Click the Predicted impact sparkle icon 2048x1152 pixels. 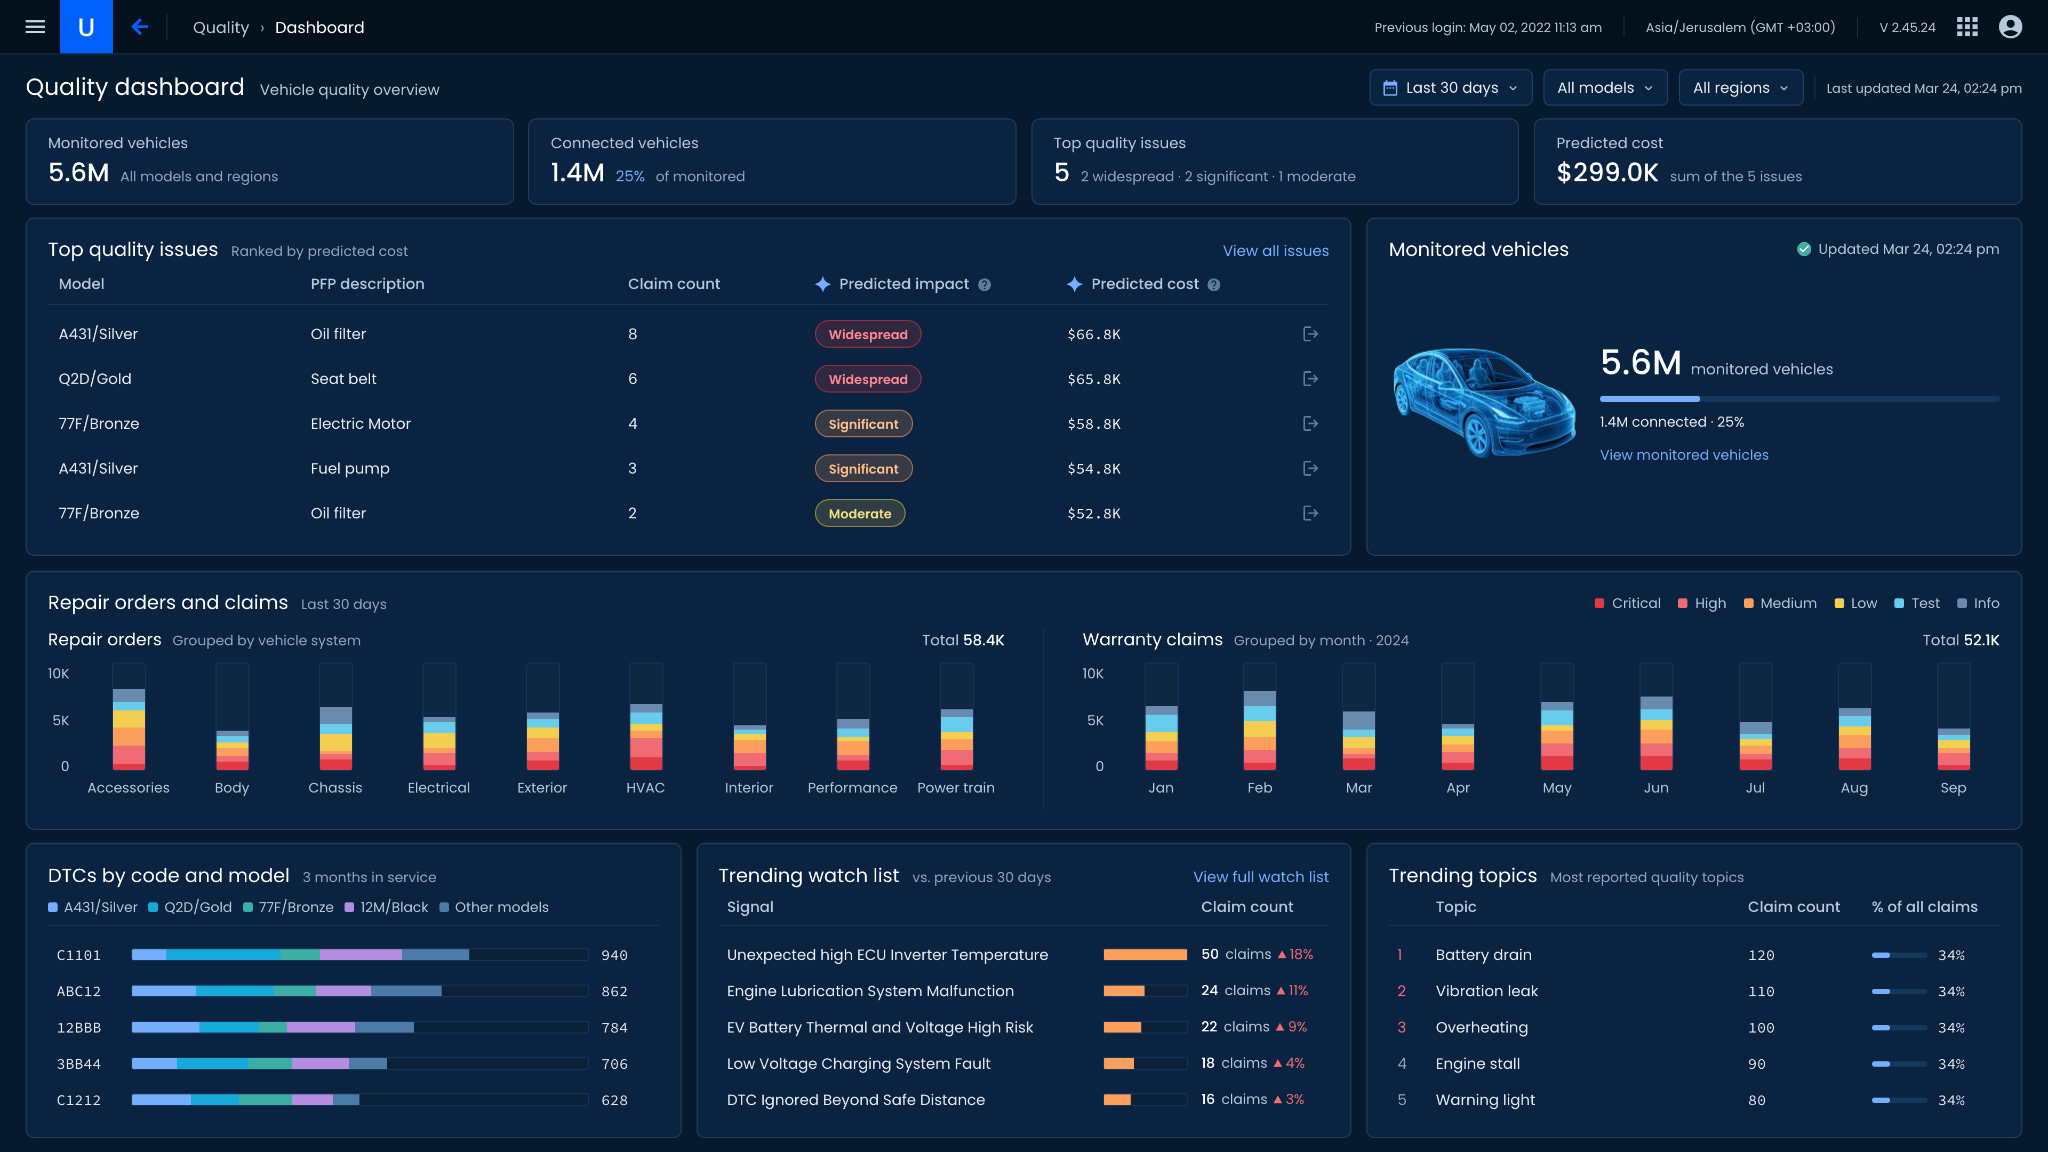point(822,285)
